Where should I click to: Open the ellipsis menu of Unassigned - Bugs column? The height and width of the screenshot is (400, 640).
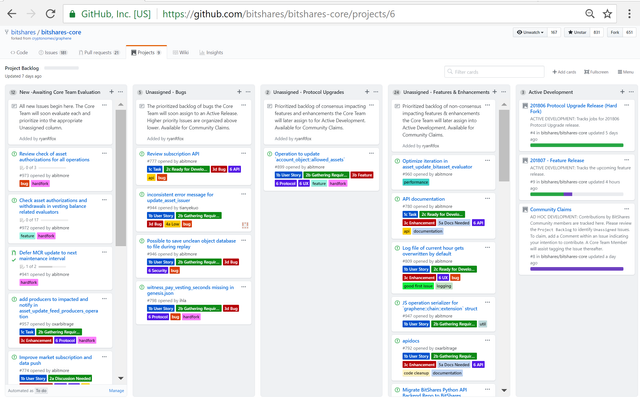(x=248, y=92)
